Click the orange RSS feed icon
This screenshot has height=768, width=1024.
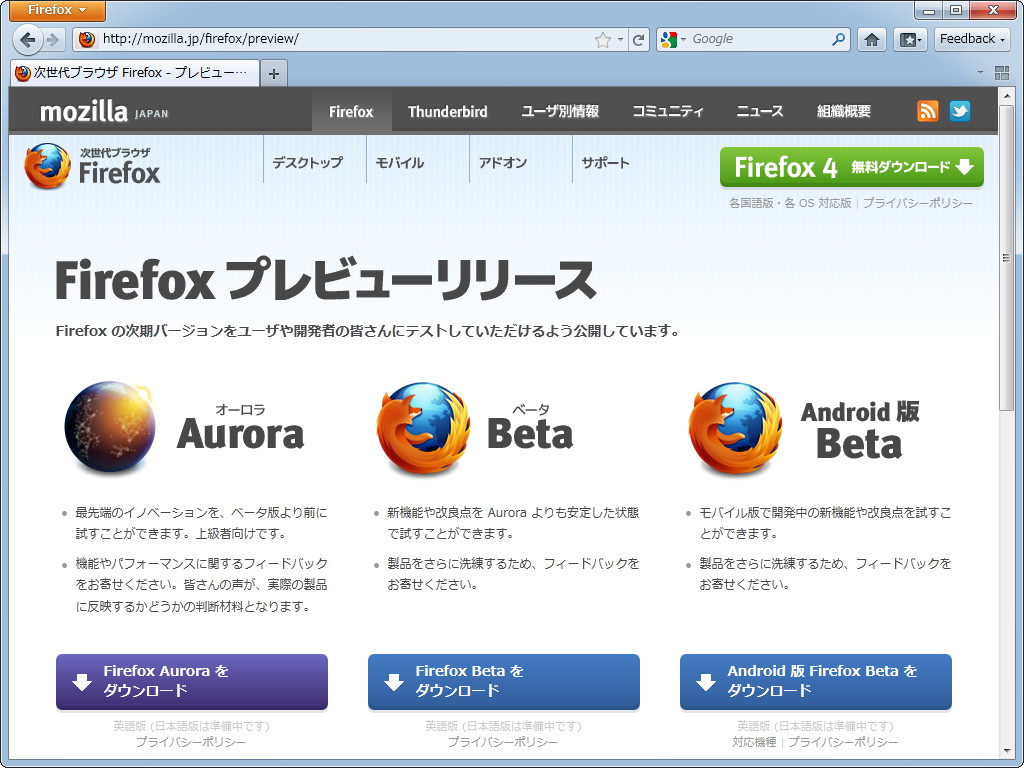pyautogui.click(x=927, y=110)
